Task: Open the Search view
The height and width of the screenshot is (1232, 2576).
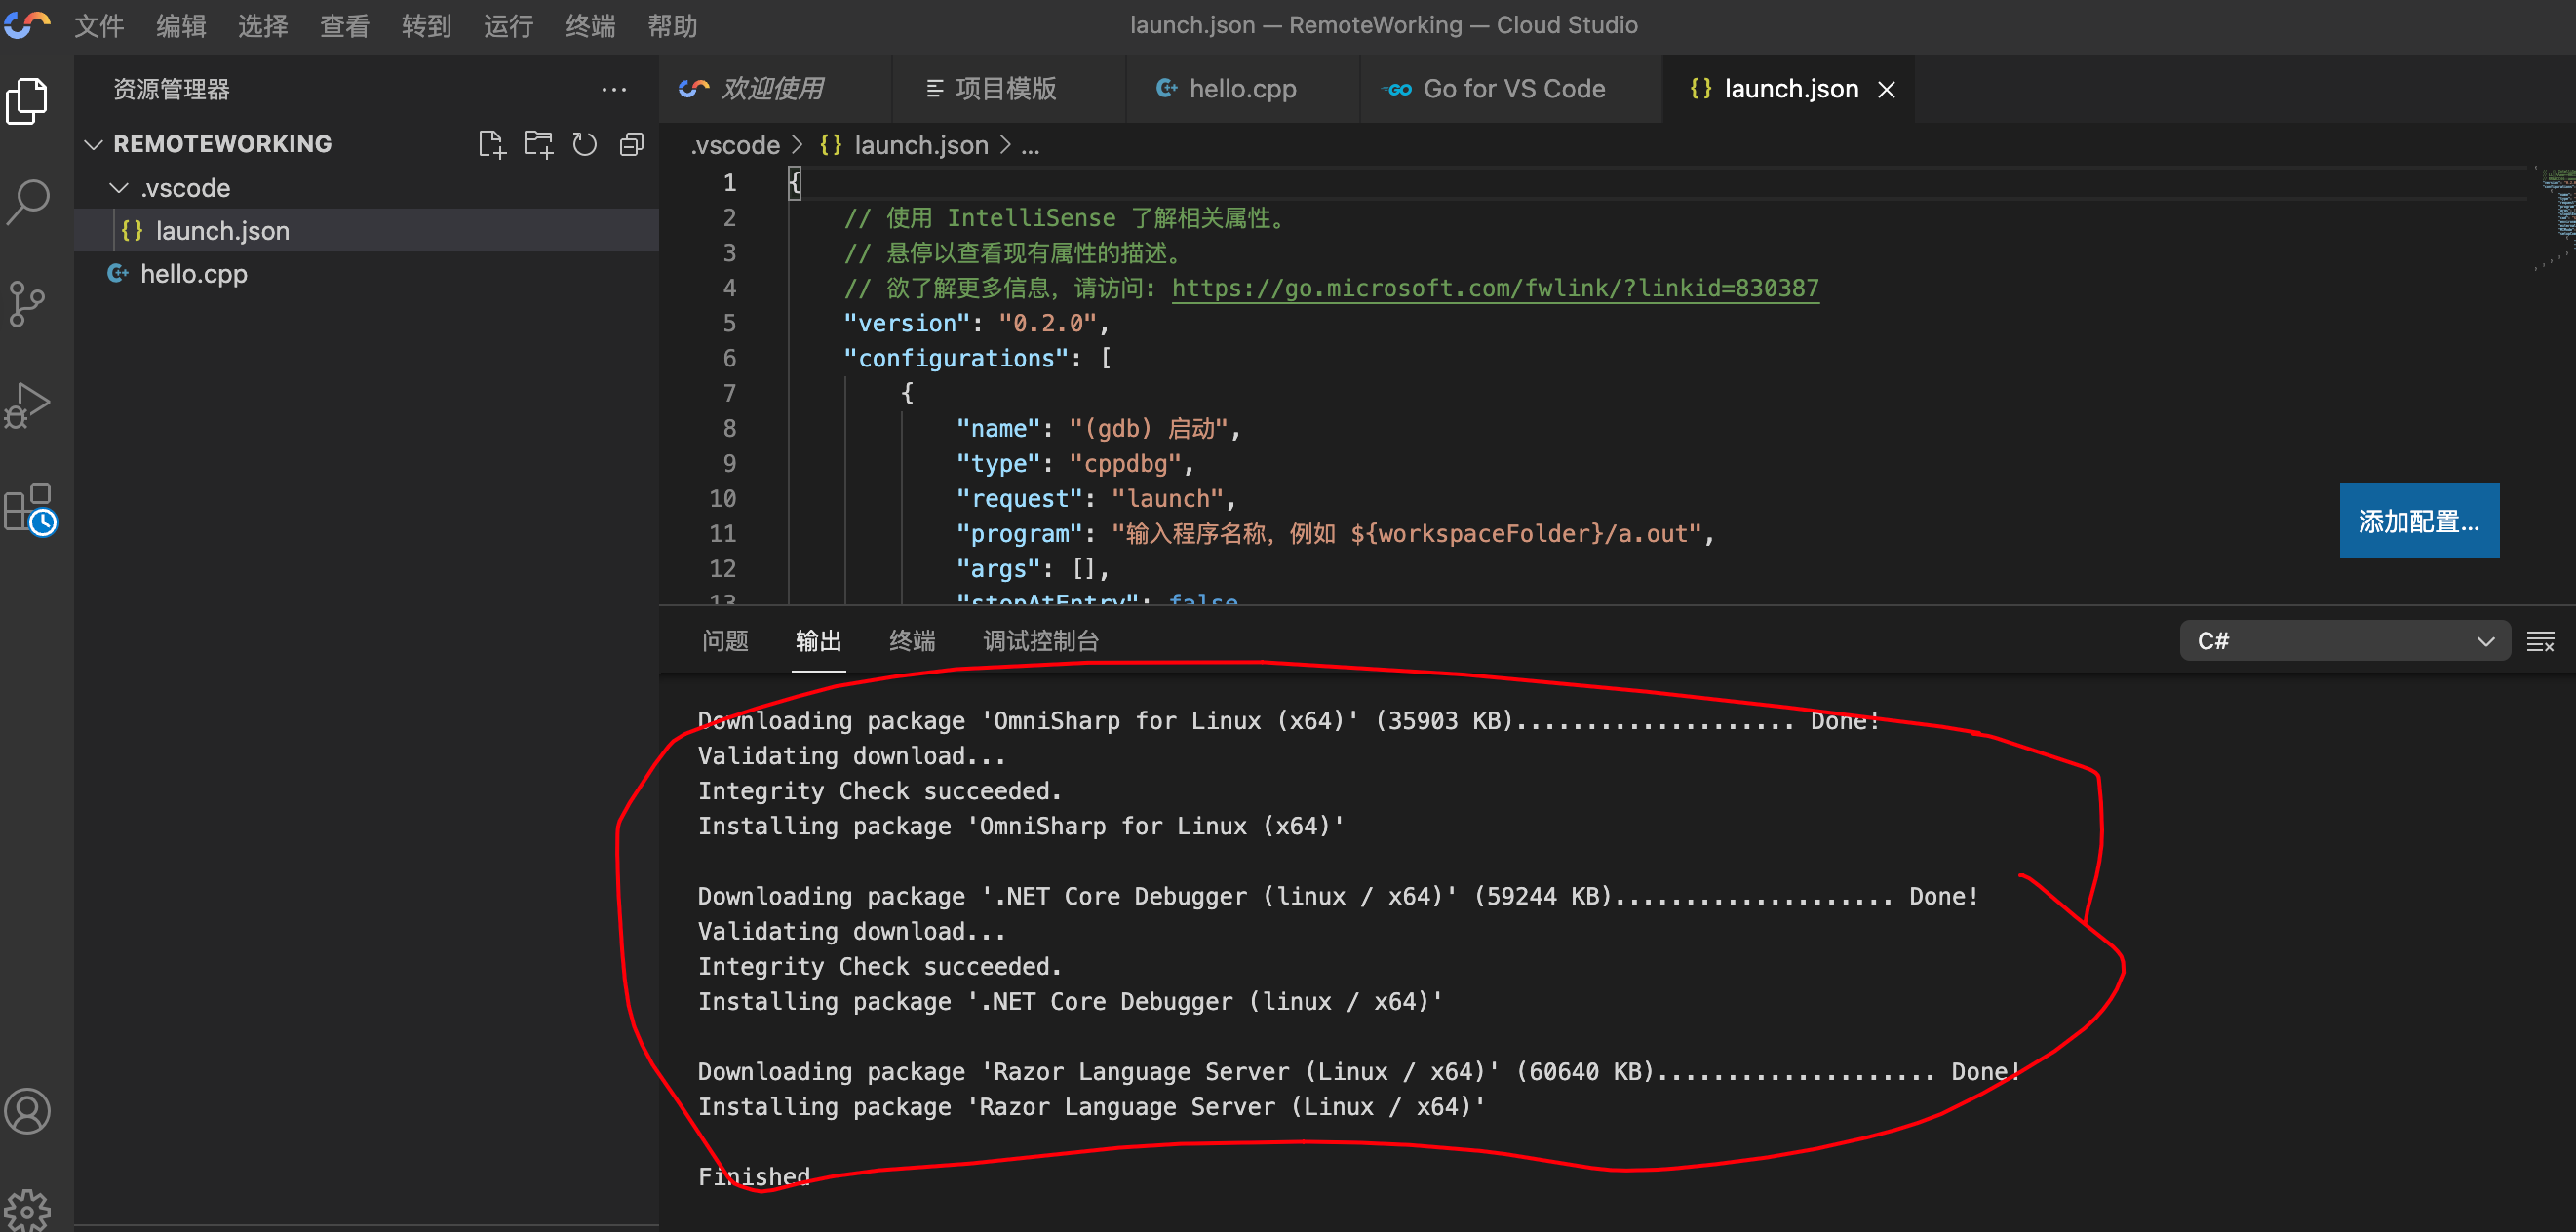Action: pos(28,201)
